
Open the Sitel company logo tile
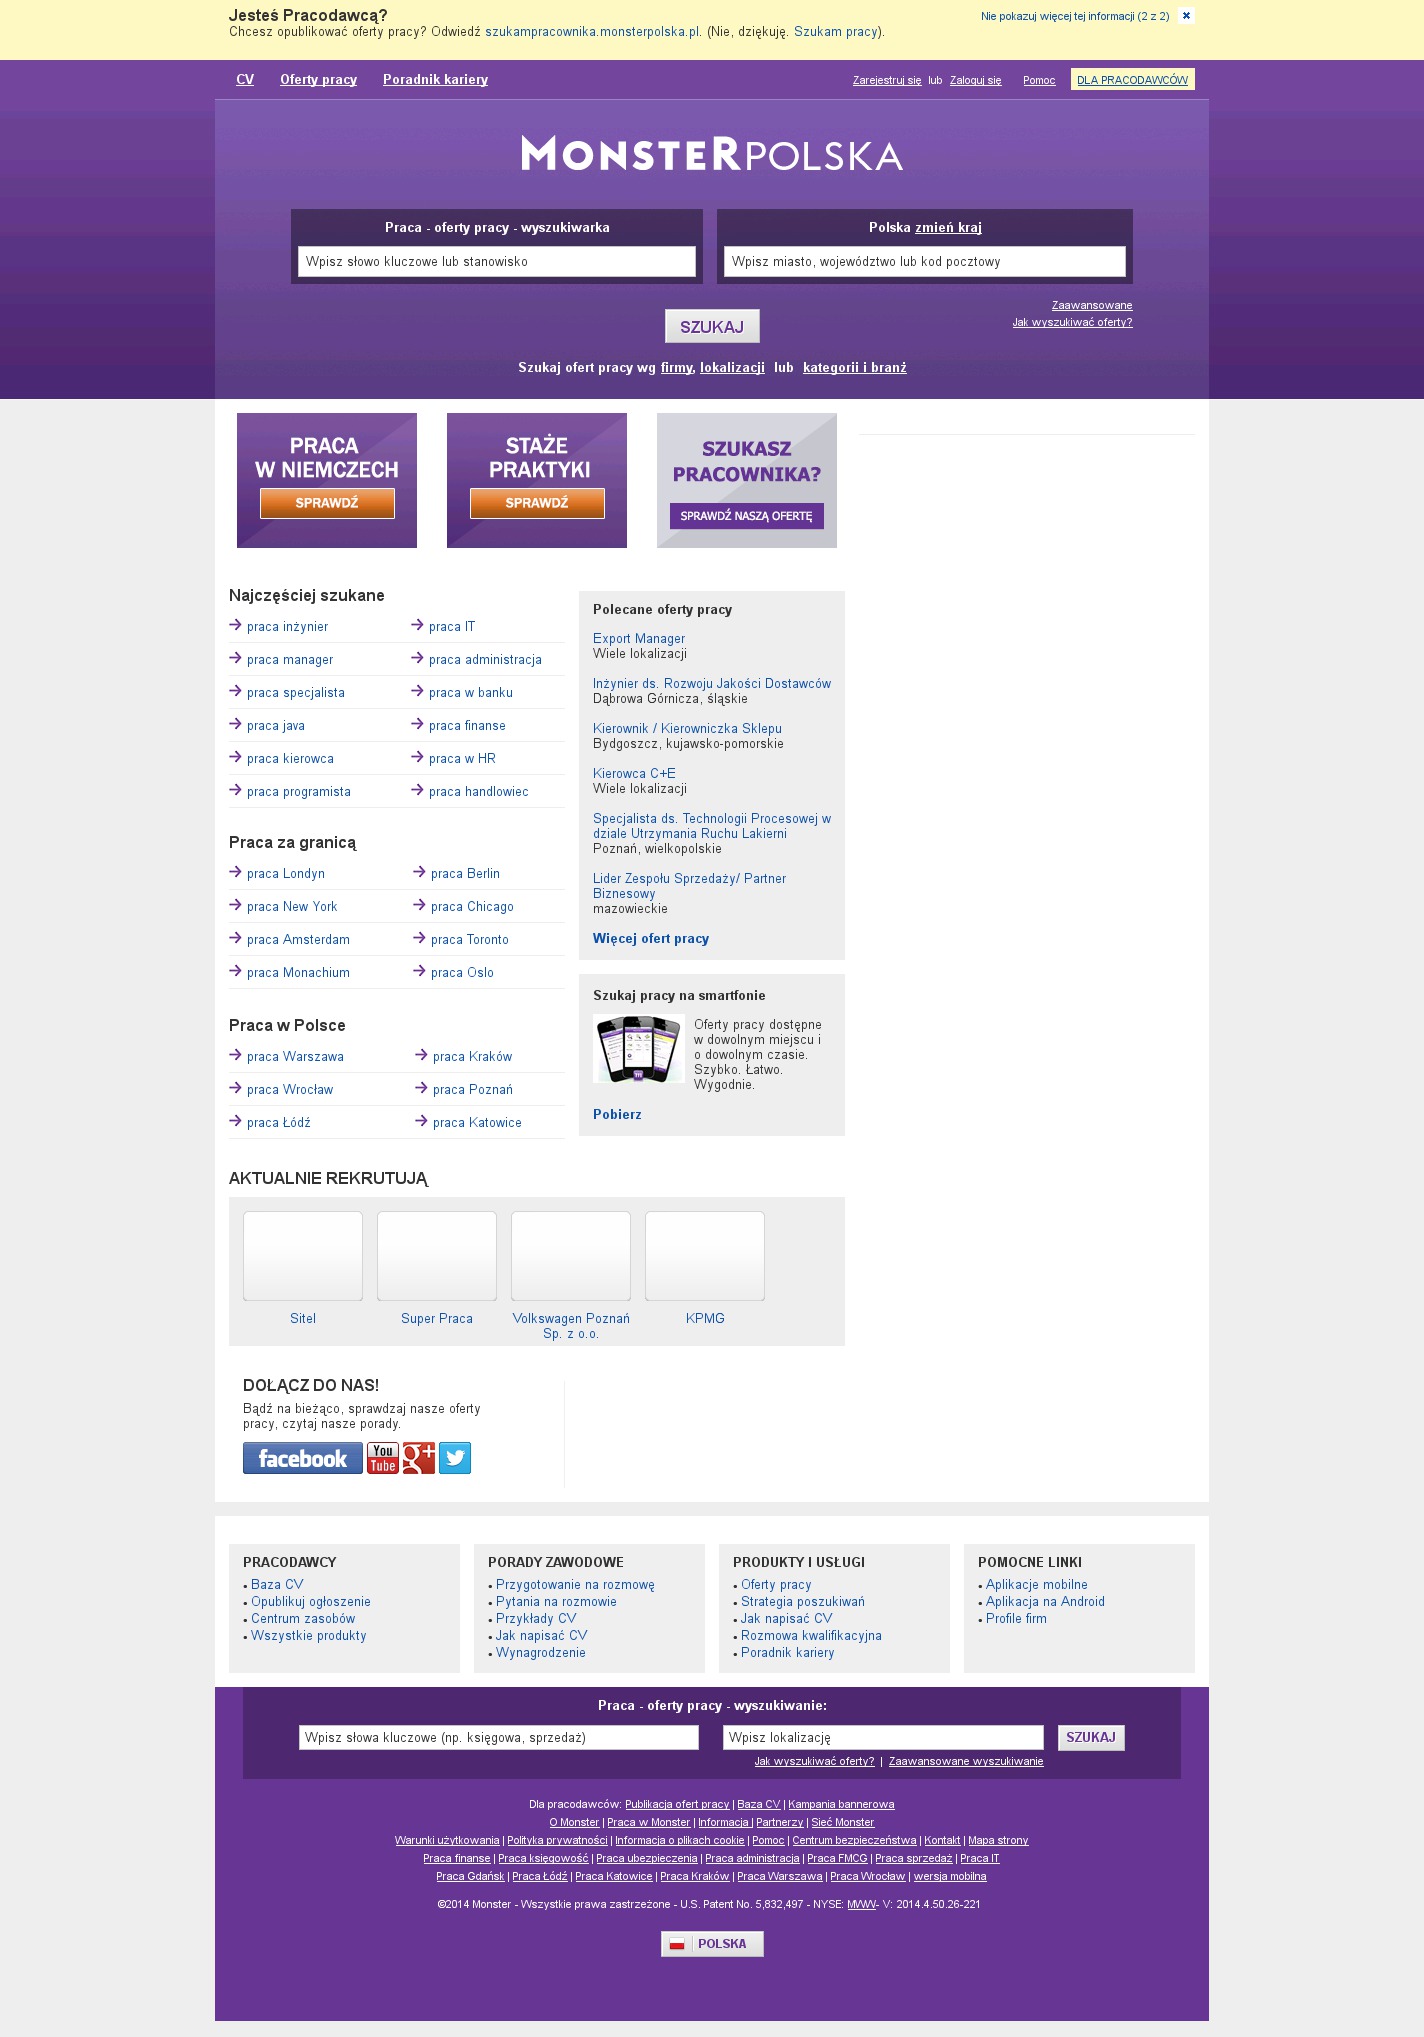point(303,1256)
